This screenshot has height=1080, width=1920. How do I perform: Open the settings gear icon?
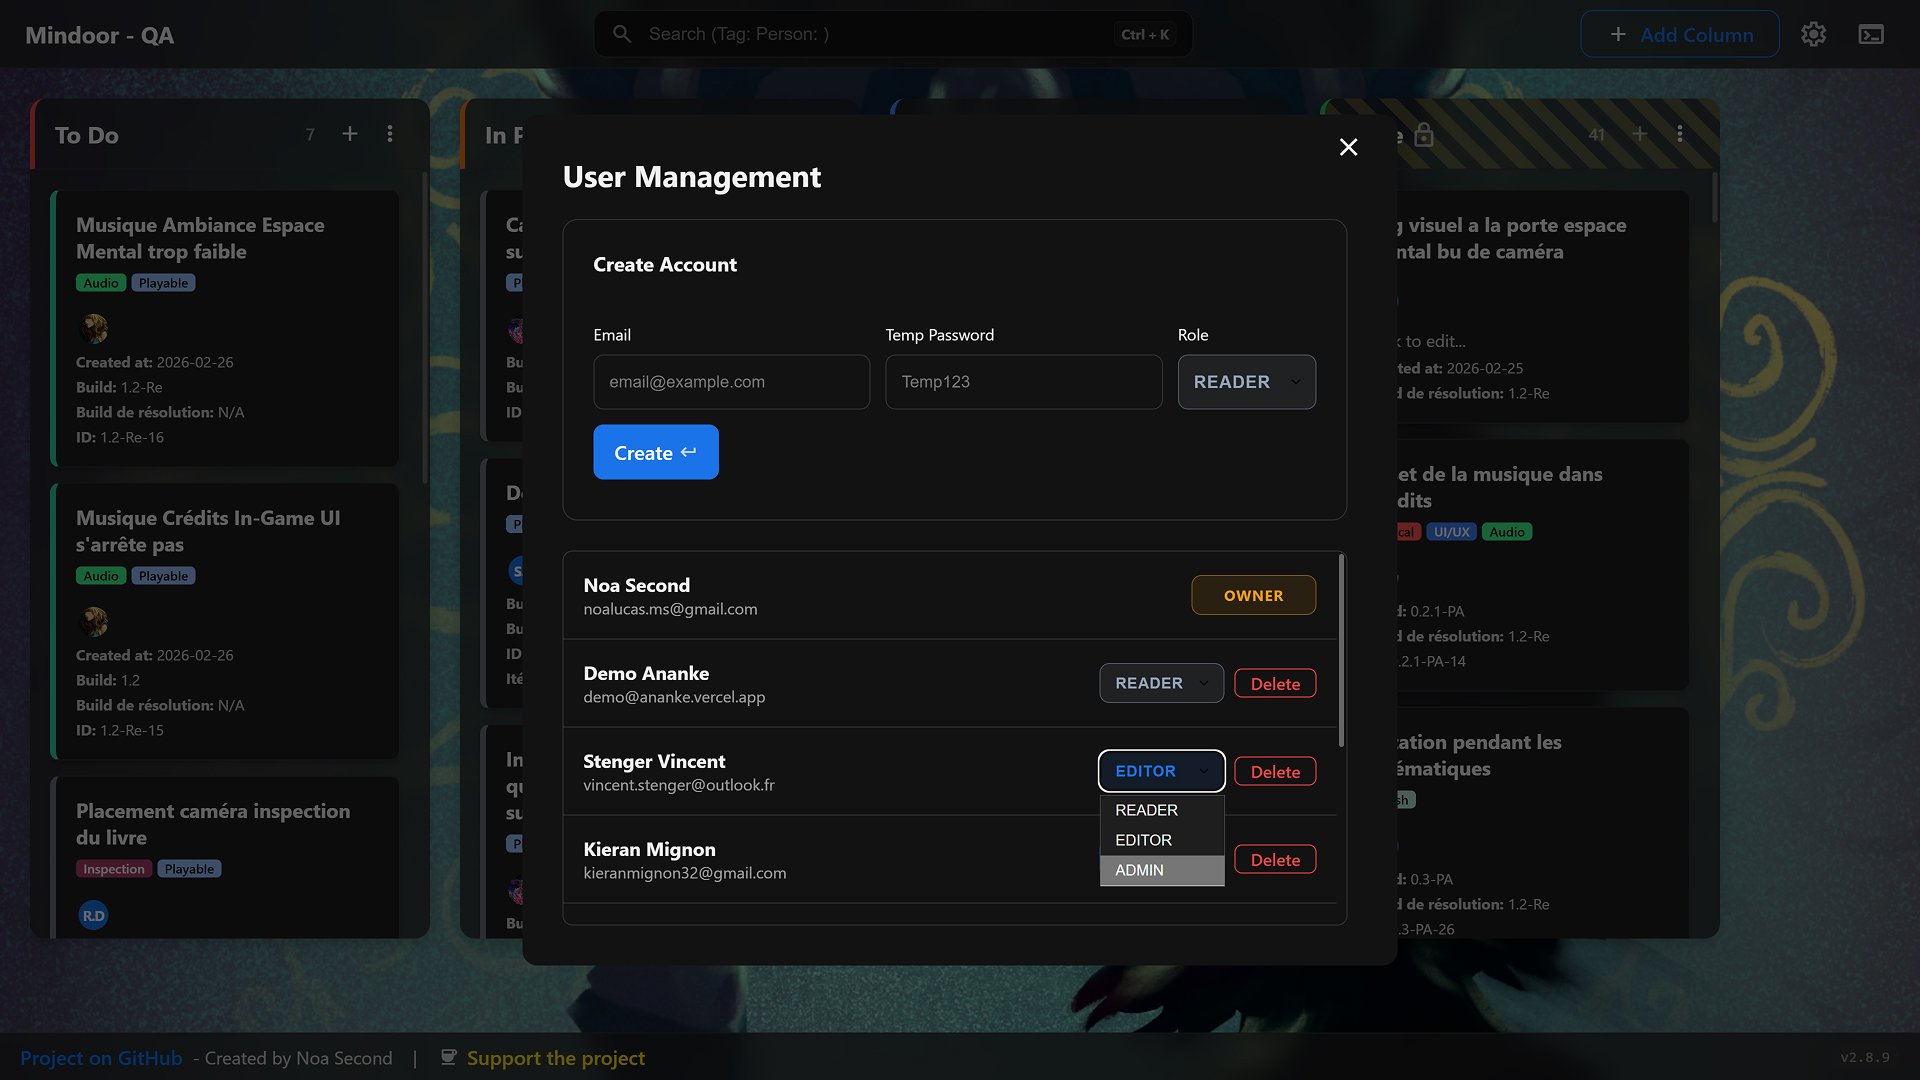[x=1813, y=34]
